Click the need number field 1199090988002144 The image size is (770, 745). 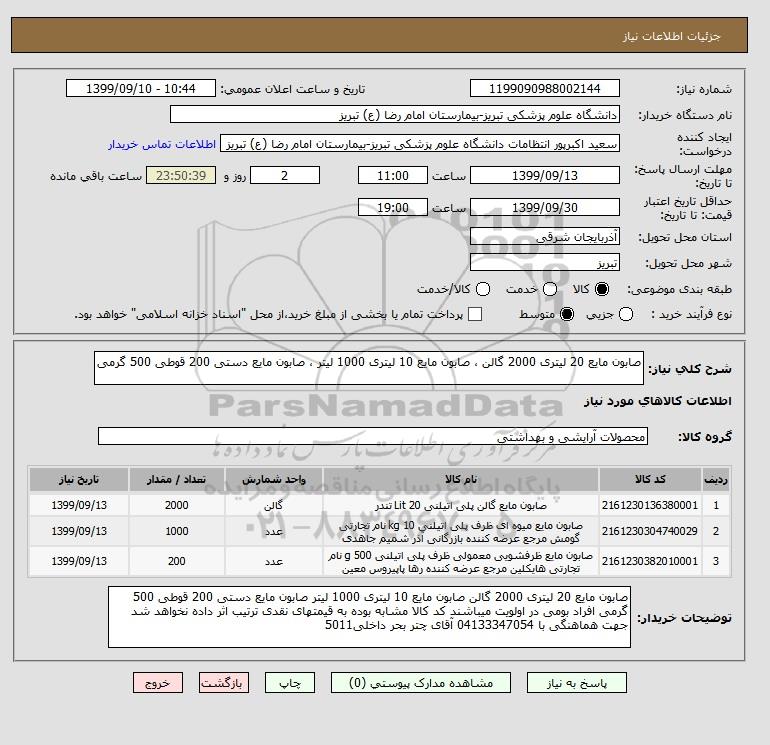(545, 88)
